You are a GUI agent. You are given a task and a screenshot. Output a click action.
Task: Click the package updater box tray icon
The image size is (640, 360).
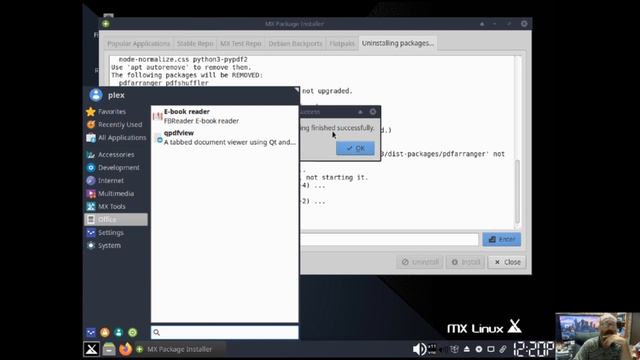click(454, 349)
